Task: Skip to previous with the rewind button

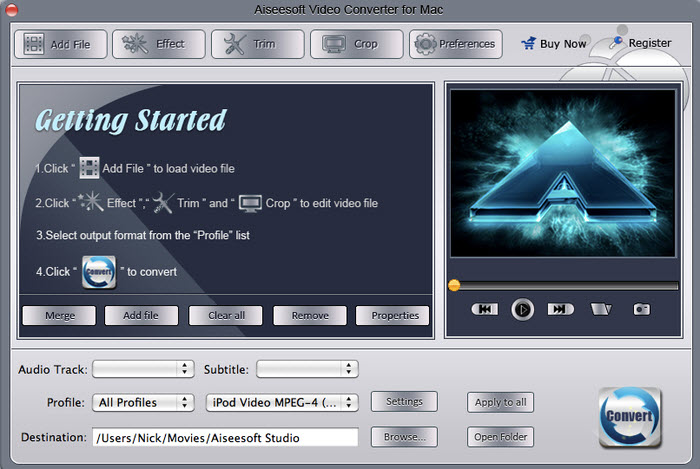Action: [x=484, y=309]
